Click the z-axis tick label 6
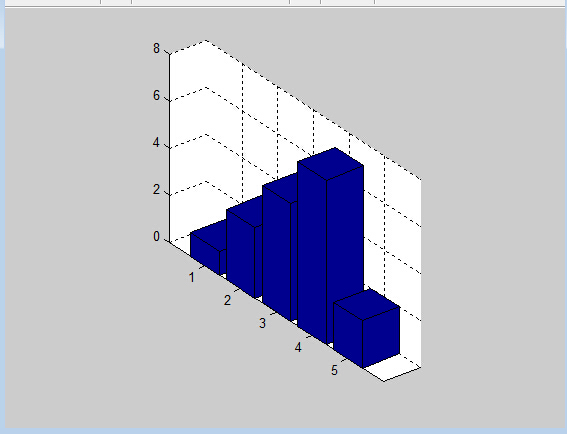Screen dimensions: 567x434 coord(156,96)
